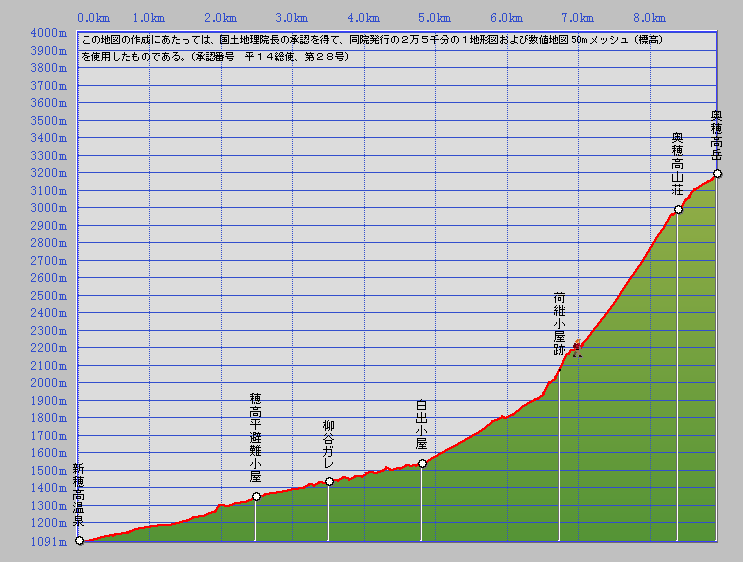Click the 0.0km distance label
Image resolution: width=743 pixels, height=562 pixels.
click(x=94, y=18)
